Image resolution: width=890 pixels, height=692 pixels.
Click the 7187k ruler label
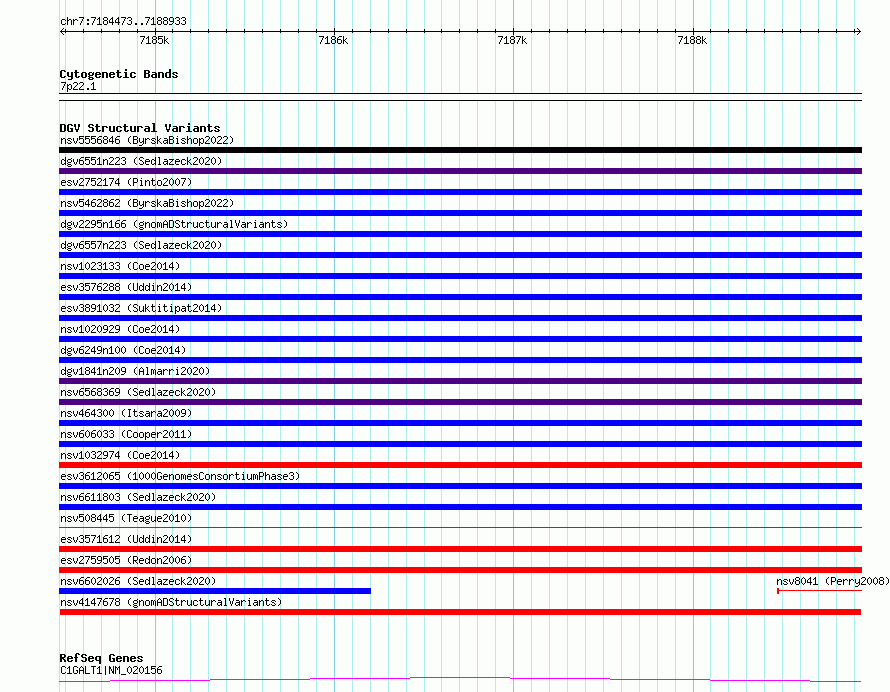512,40
